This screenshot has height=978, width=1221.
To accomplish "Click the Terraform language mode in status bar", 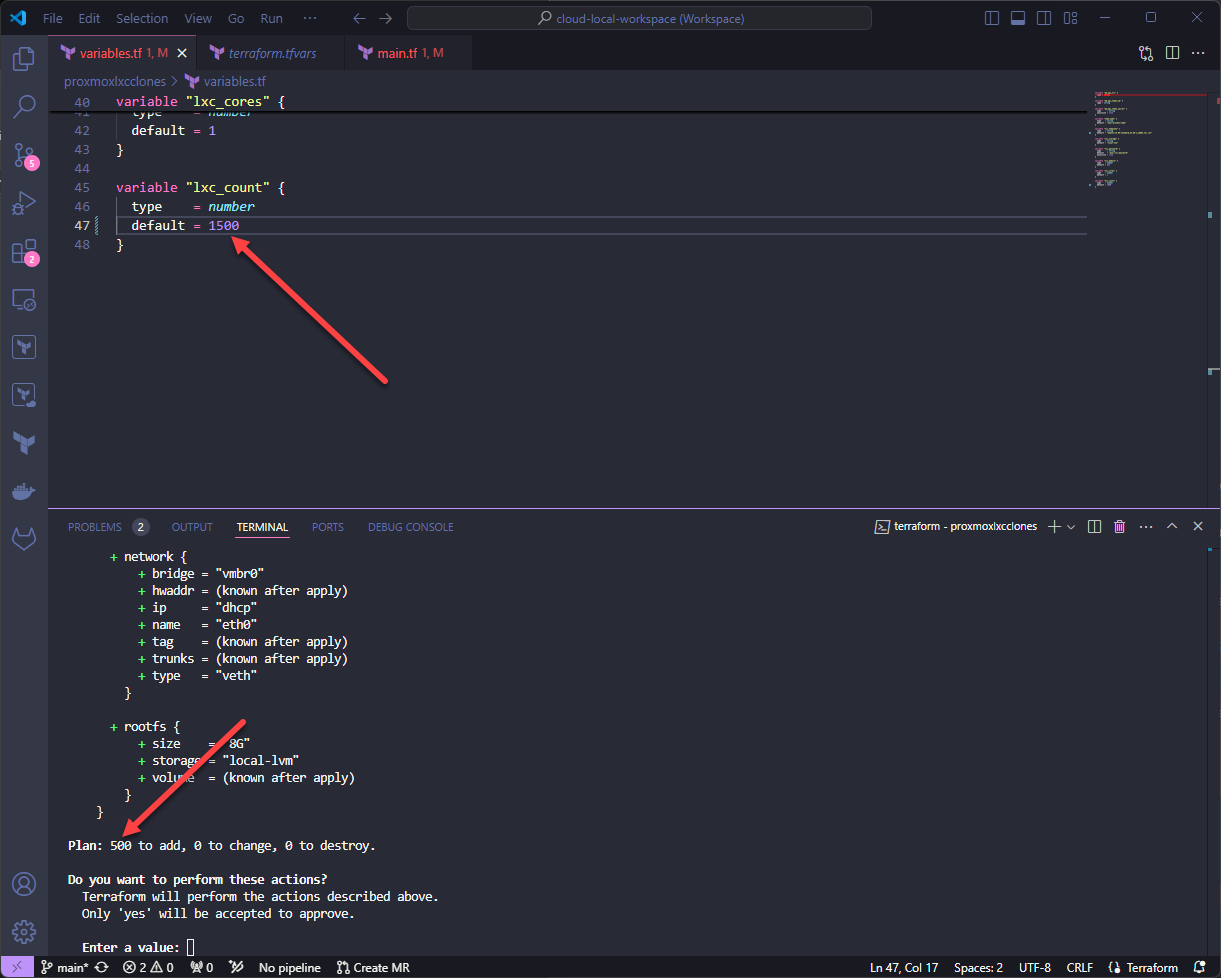I will [1144, 967].
